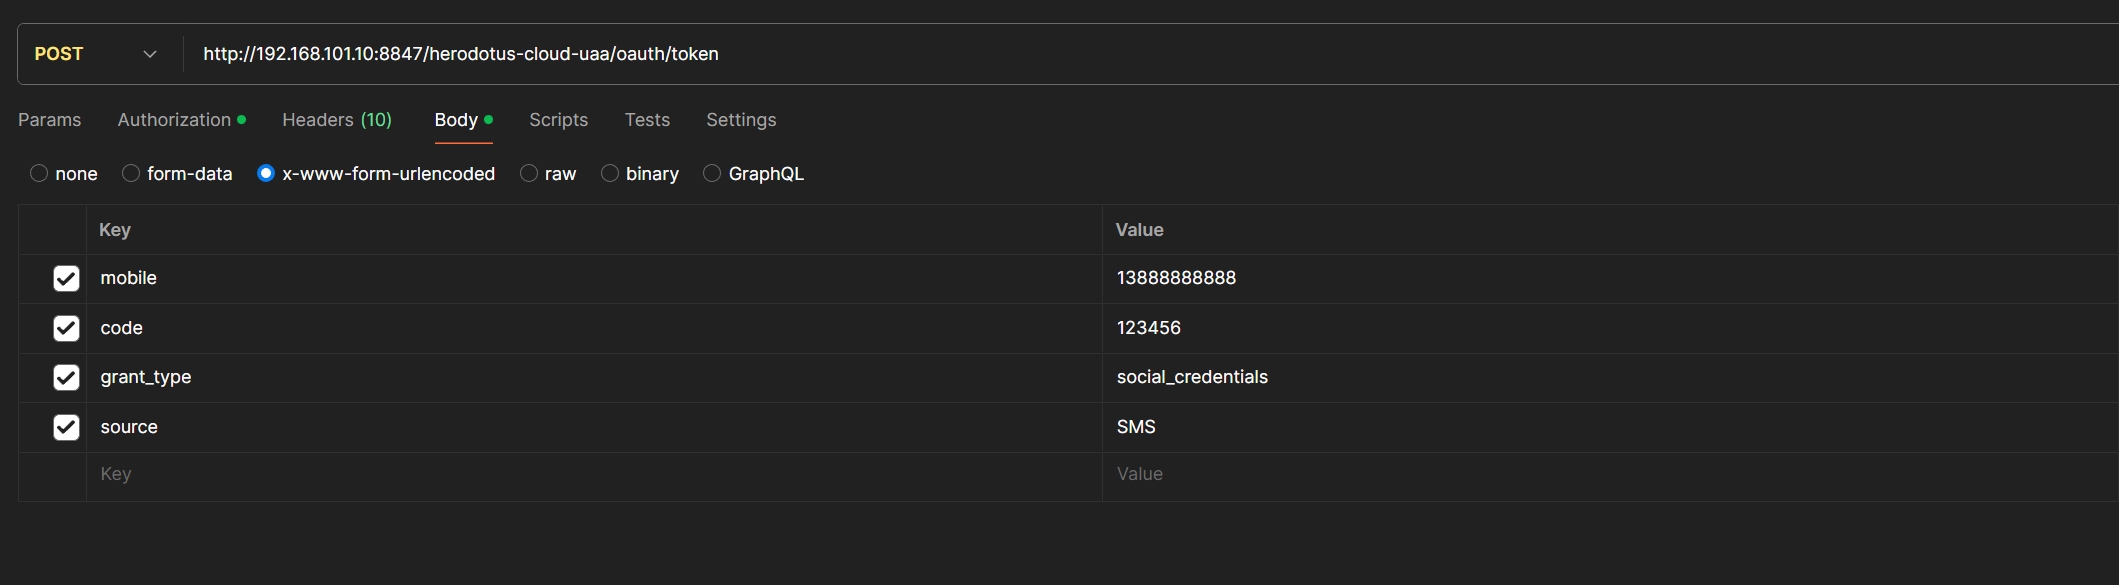The width and height of the screenshot is (2119, 585).
Task: Choose form-data body type
Action: click(131, 174)
